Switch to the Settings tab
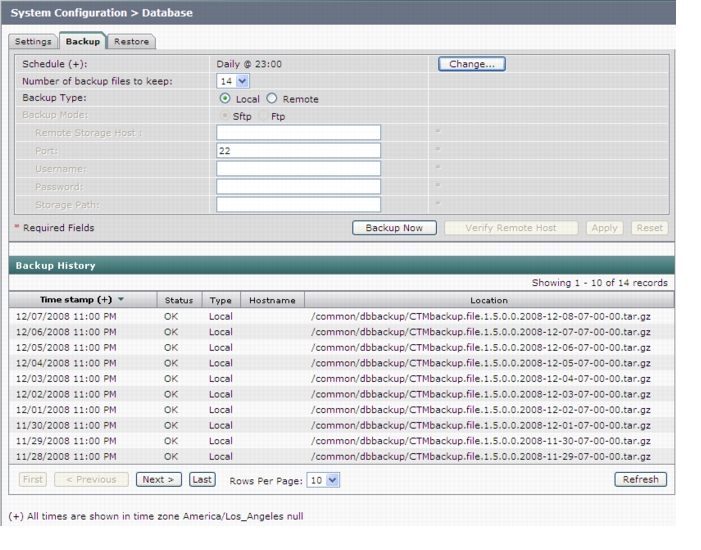Image resolution: width=701 pixels, height=550 pixels. coord(33,42)
